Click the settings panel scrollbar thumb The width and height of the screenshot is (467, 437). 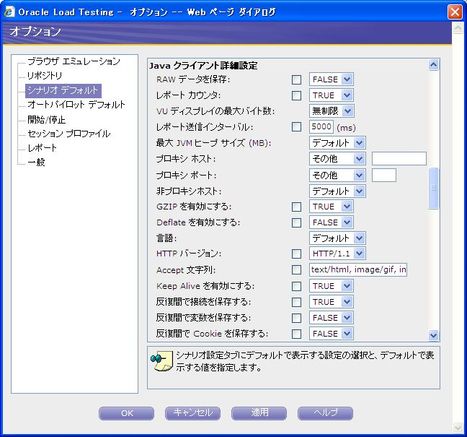pyautogui.click(x=433, y=189)
